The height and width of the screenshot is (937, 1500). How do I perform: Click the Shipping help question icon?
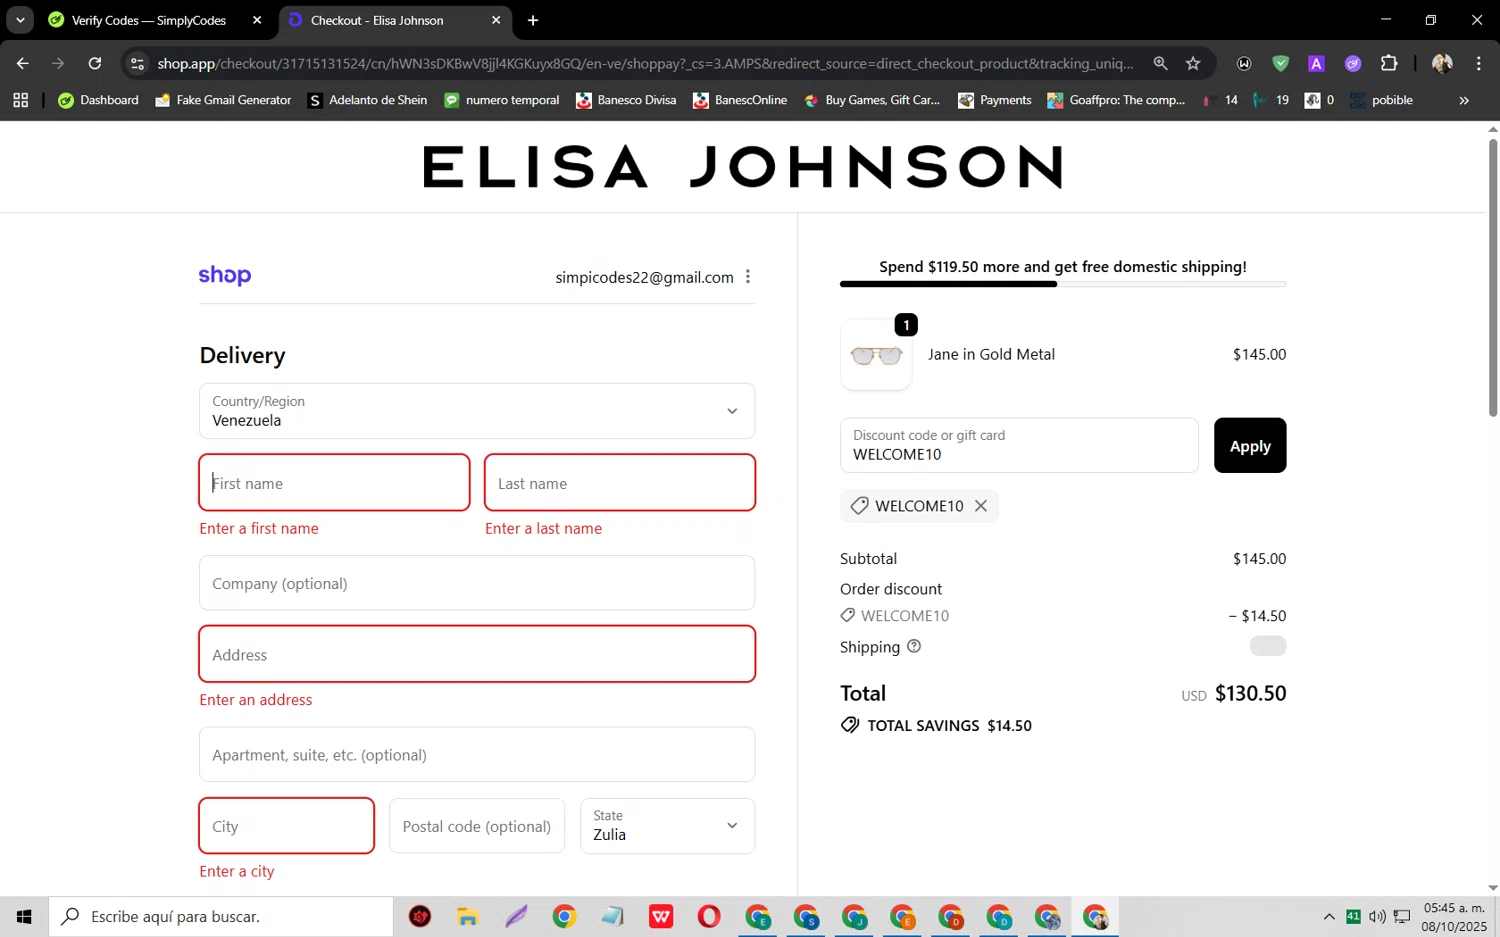point(913,646)
